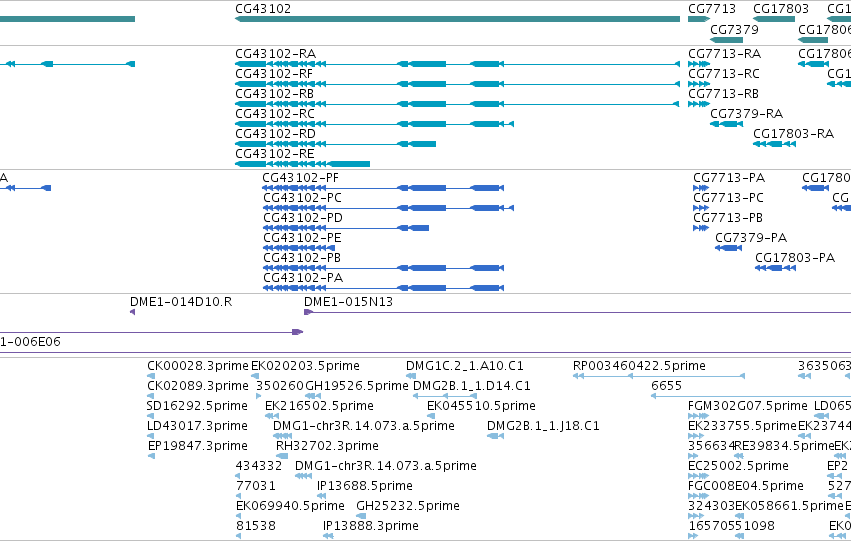Select feature labeled 81538
The height and width of the screenshot is (541, 851).
tap(256, 527)
